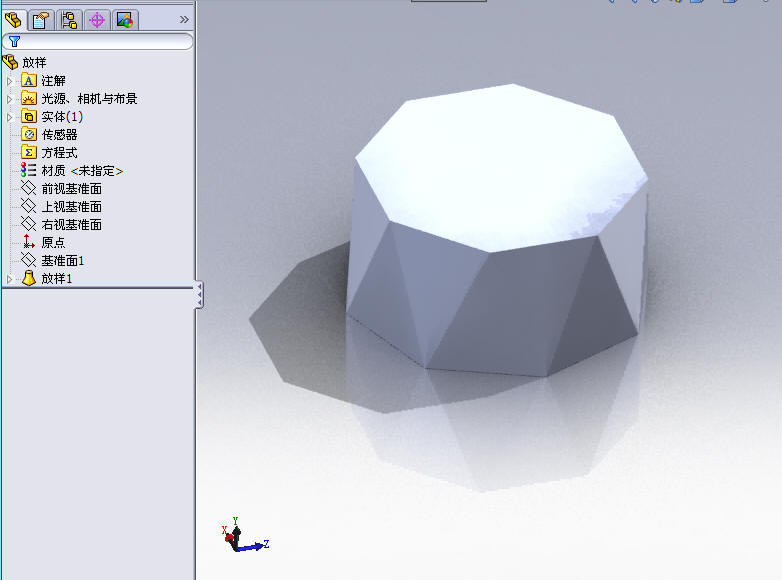Open the FeatureManager design tree tab

(13, 20)
